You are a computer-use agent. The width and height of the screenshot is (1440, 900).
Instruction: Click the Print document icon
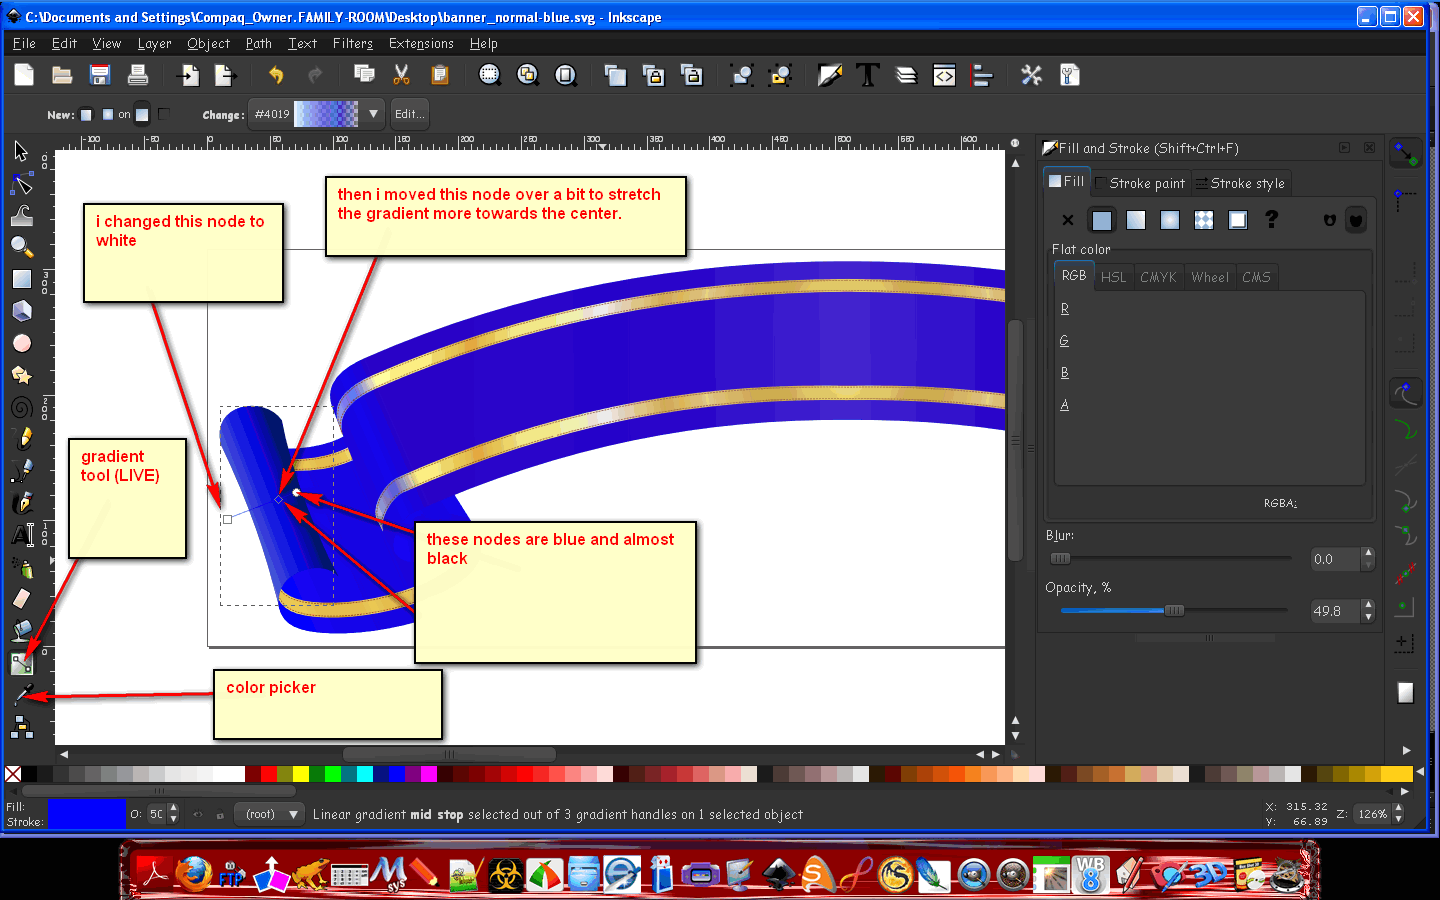point(138,75)
